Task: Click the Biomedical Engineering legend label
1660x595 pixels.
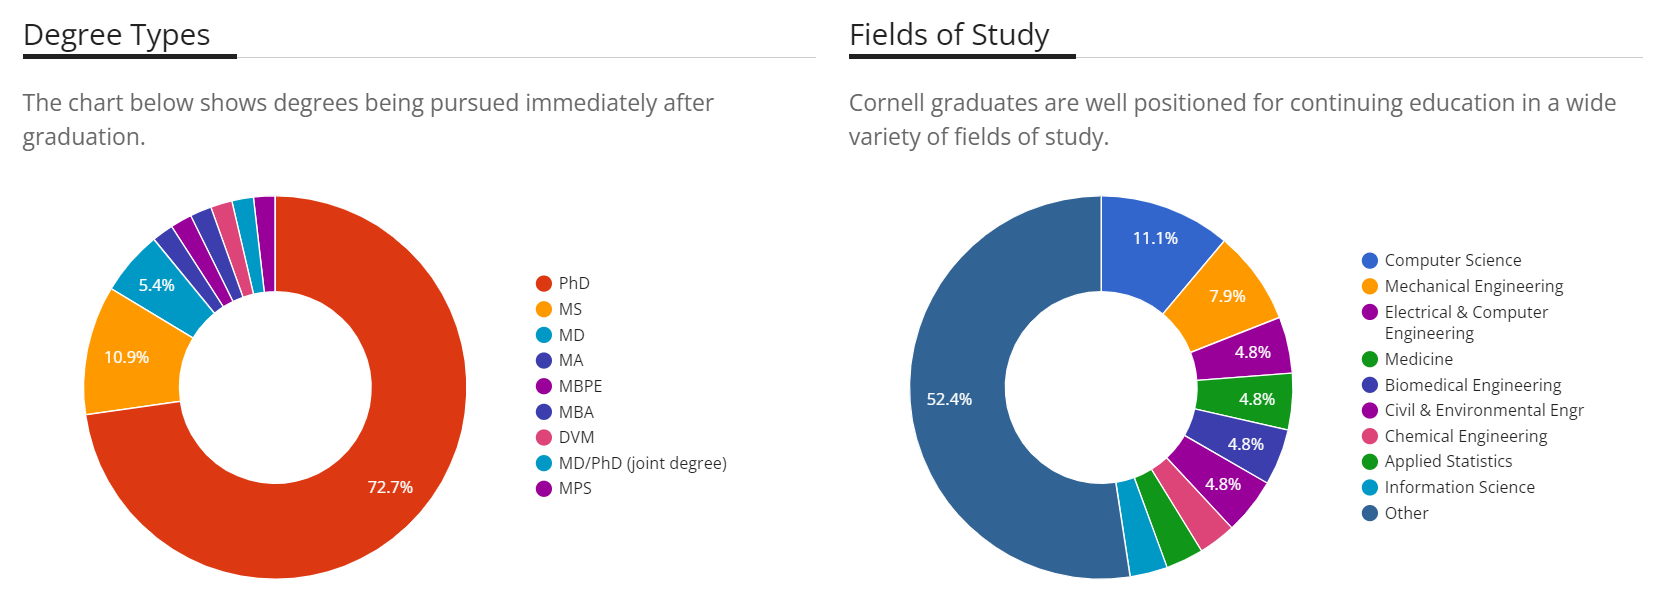Action: pyautogui.click(x=1472, y=386)
